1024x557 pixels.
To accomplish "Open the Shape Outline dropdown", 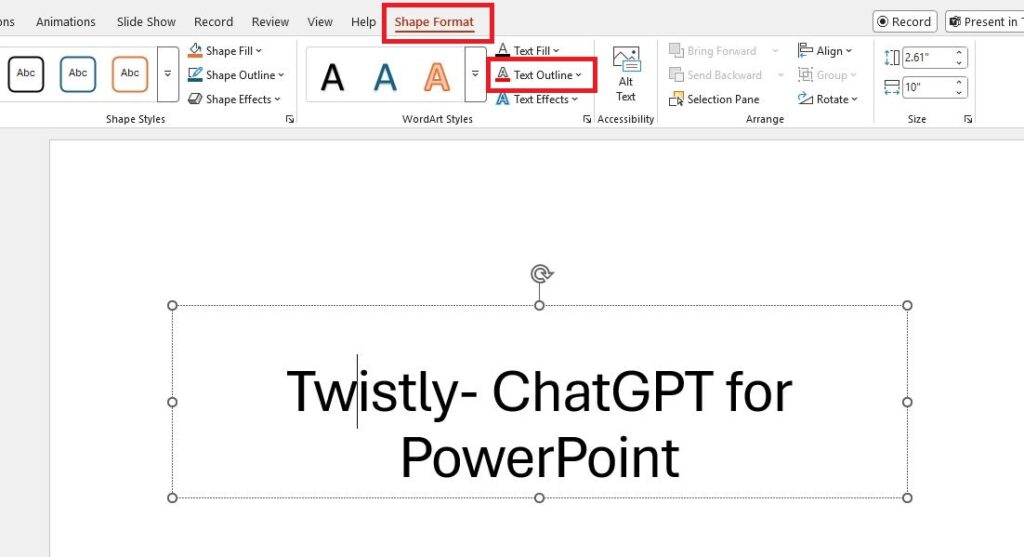I will click(236, 75).
